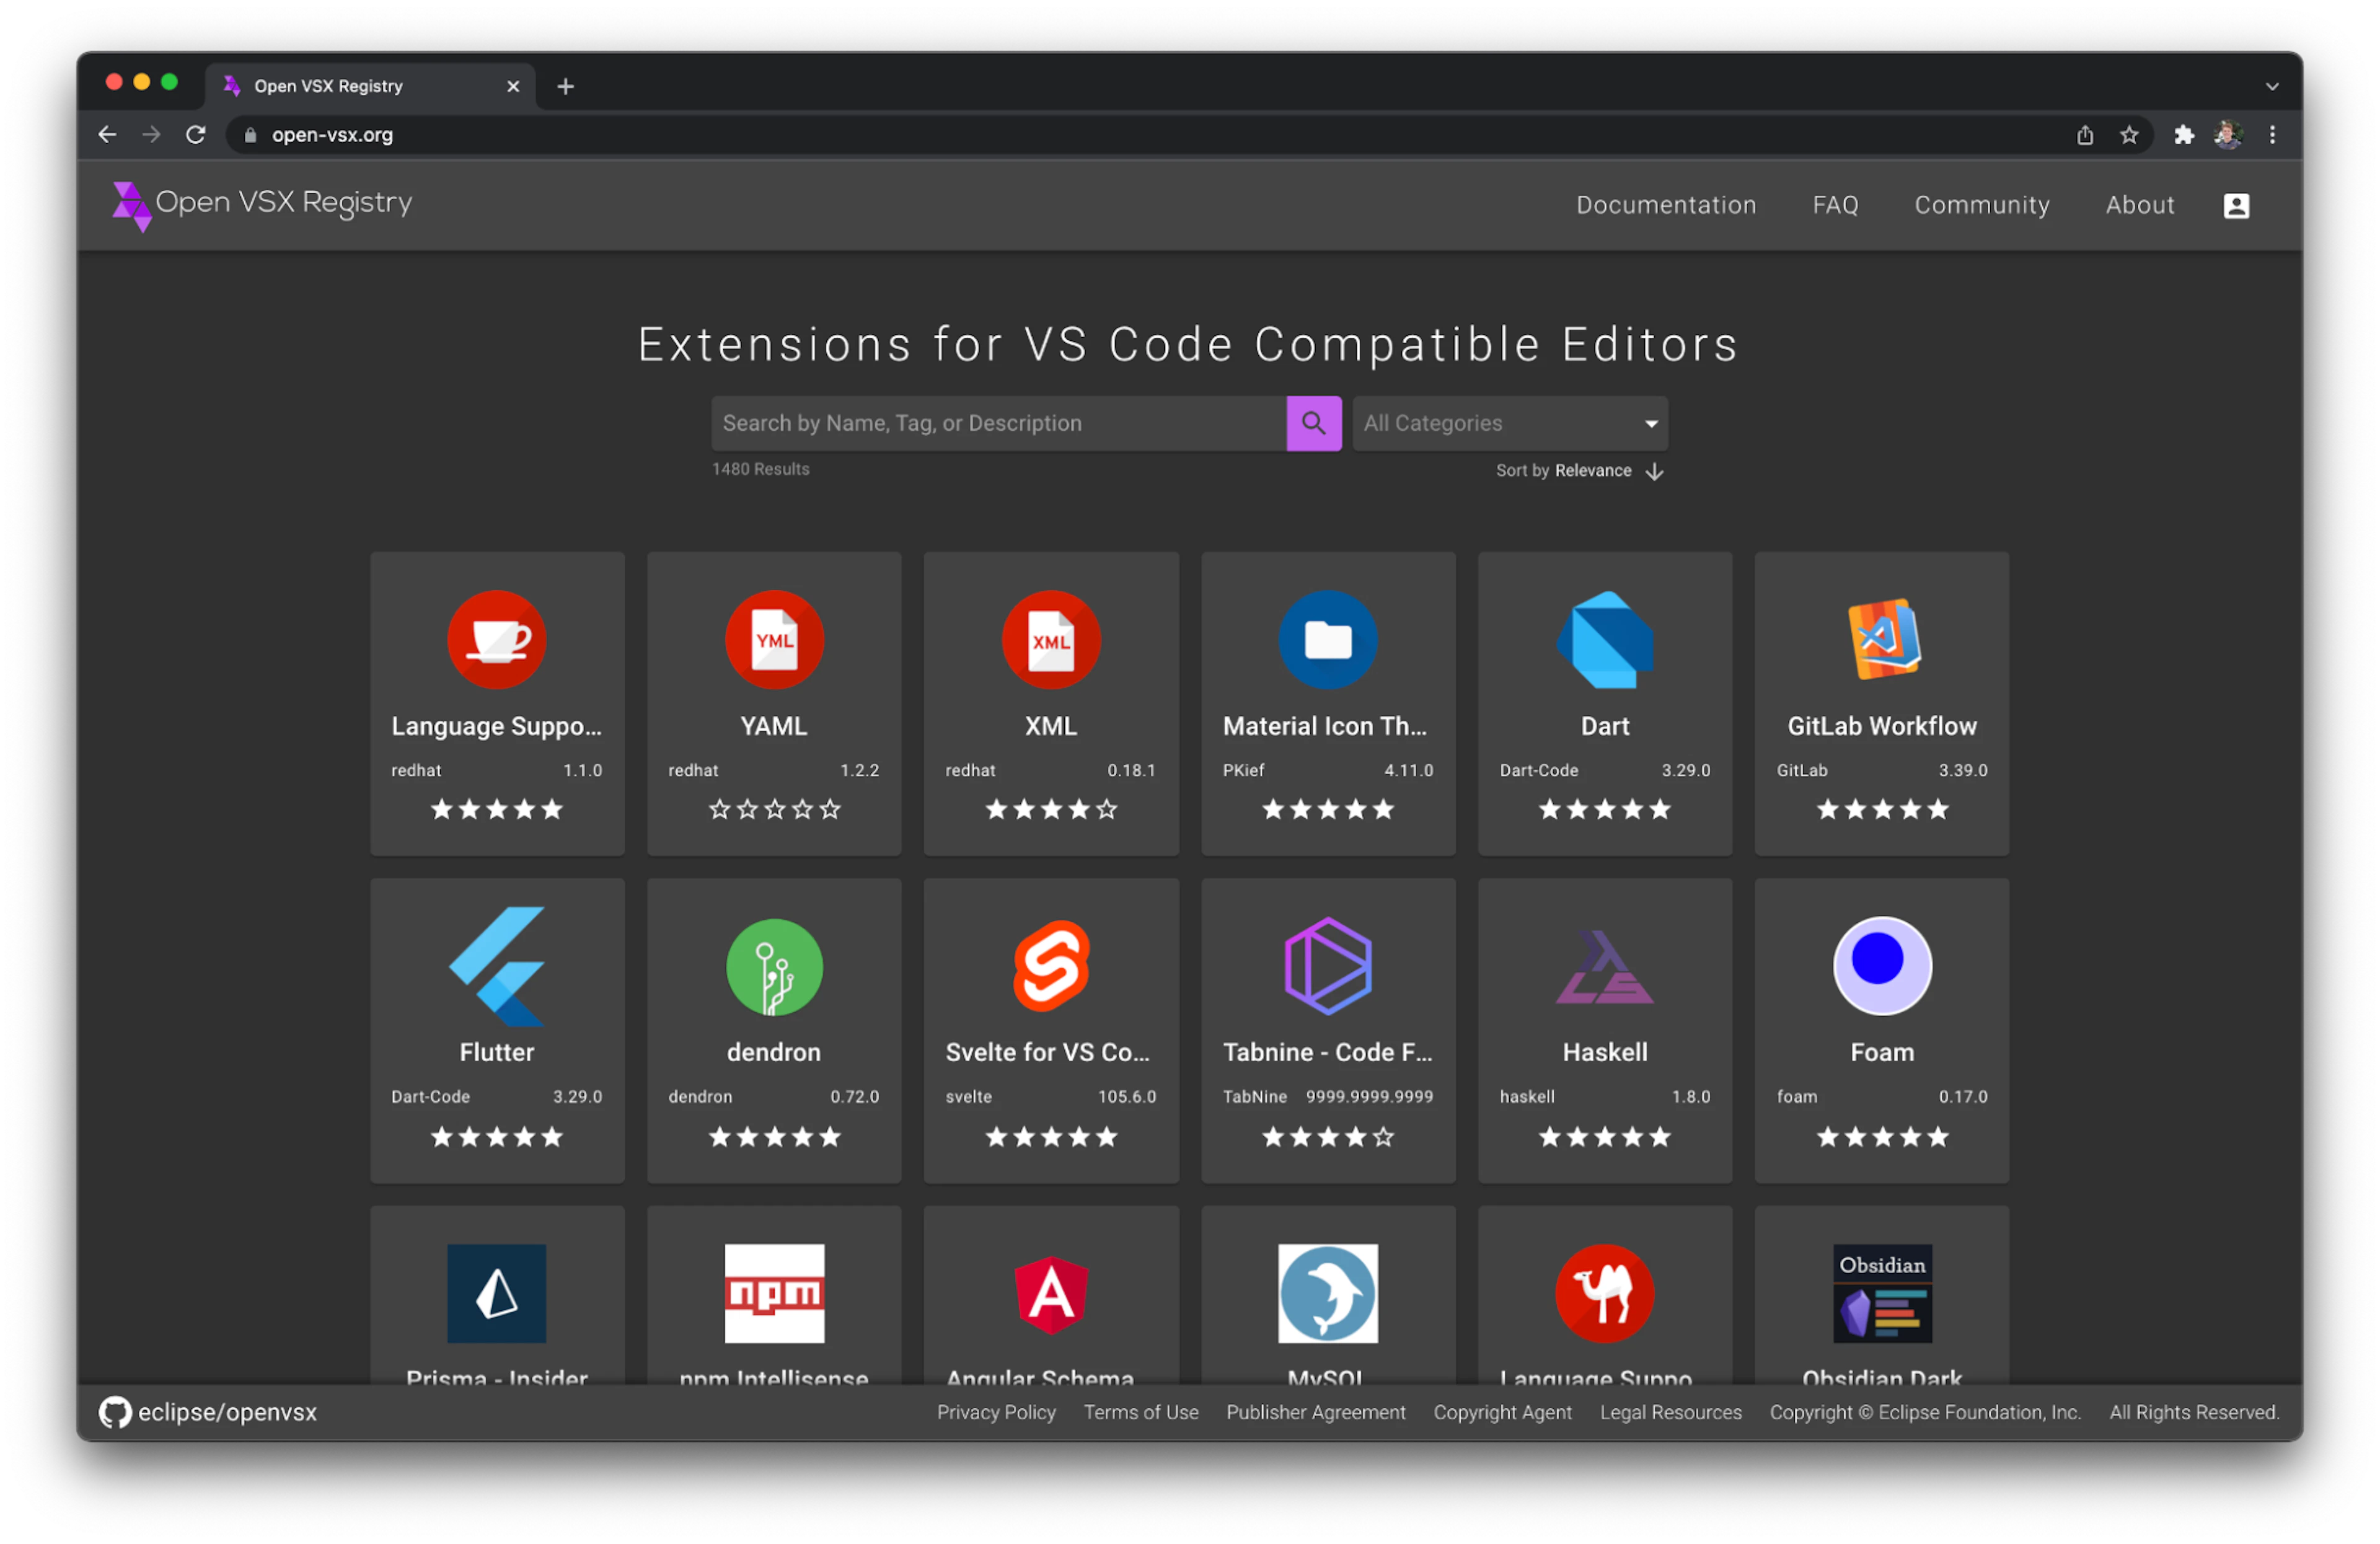Image resolution: width=2380 pixels, height=1544 pixels.
Task: Click version 9999.9999.9999 on Tabnine card
Action: (1369, 1097)
